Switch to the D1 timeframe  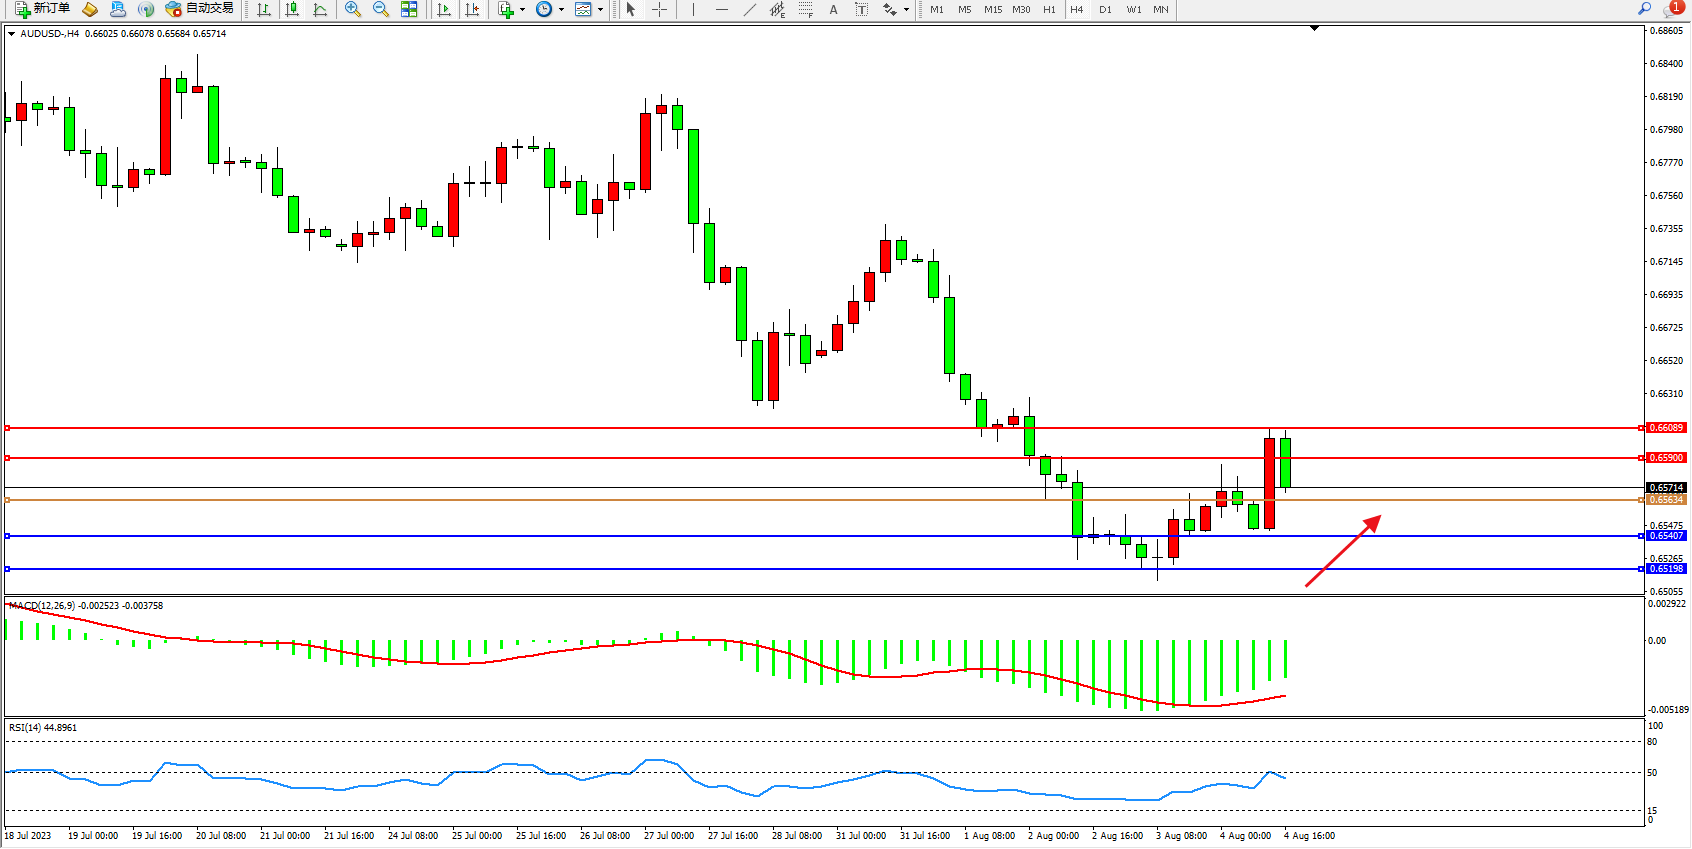pyautogui.click(x=1105, y=9)
